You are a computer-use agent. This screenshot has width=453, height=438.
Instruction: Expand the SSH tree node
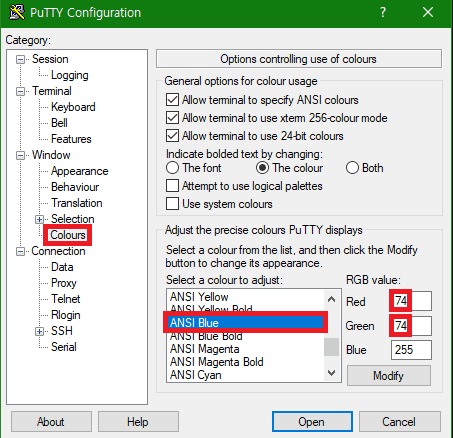tap(39, 331)
